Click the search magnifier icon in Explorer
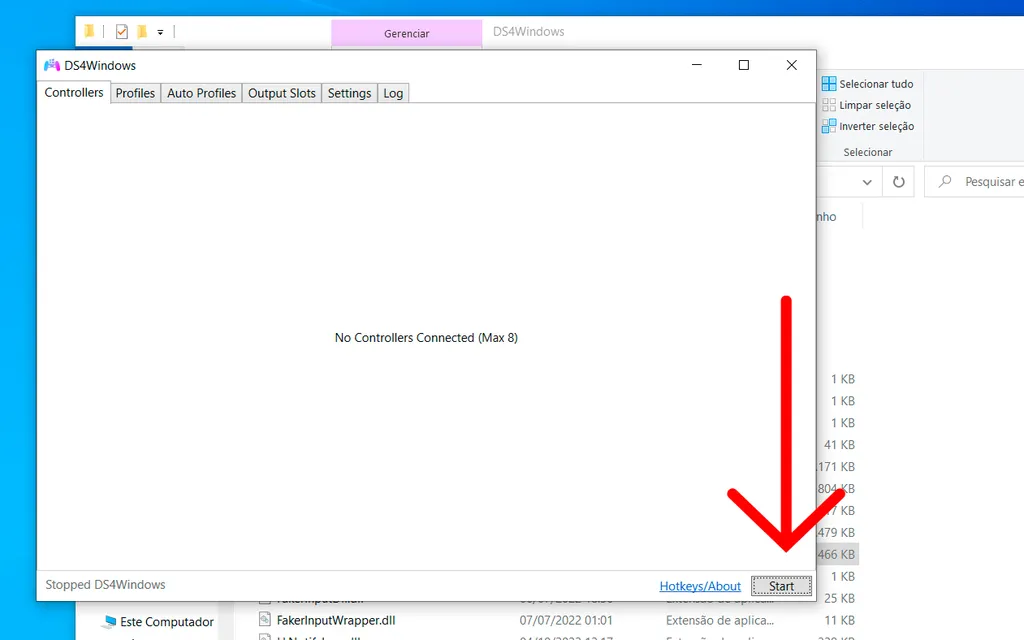The width and height of the screenshot is (1024, 640). point(944,182)
